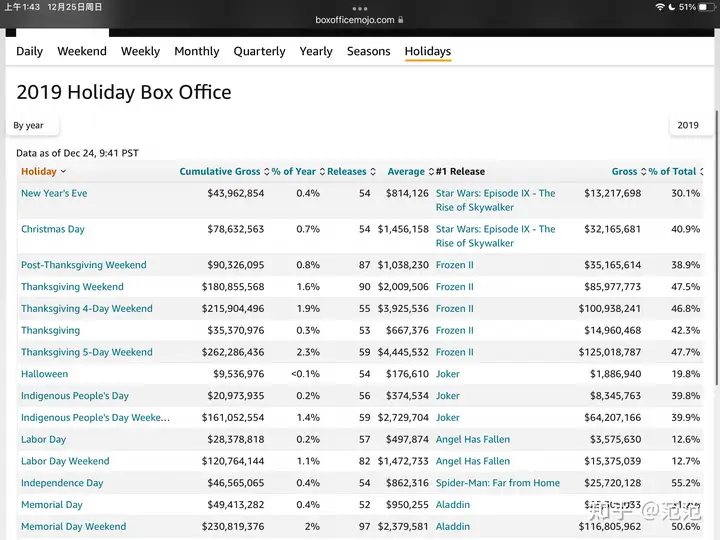Tap the lock icon beside boxofficemojo.com
The height and width of the screenshot is (540, 720).
tap(401, 20)
